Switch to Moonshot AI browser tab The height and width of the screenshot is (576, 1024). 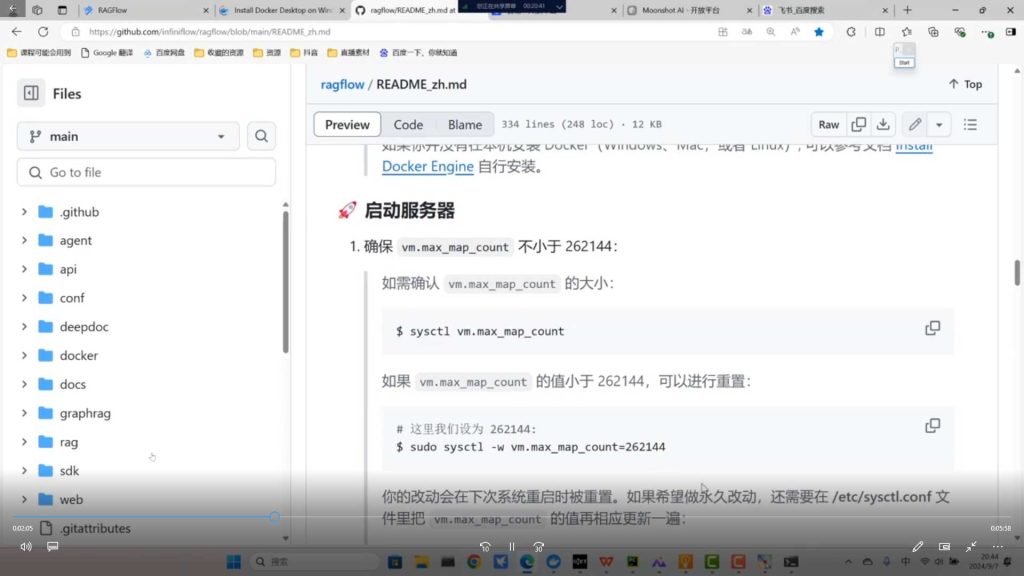pos(689,10)
